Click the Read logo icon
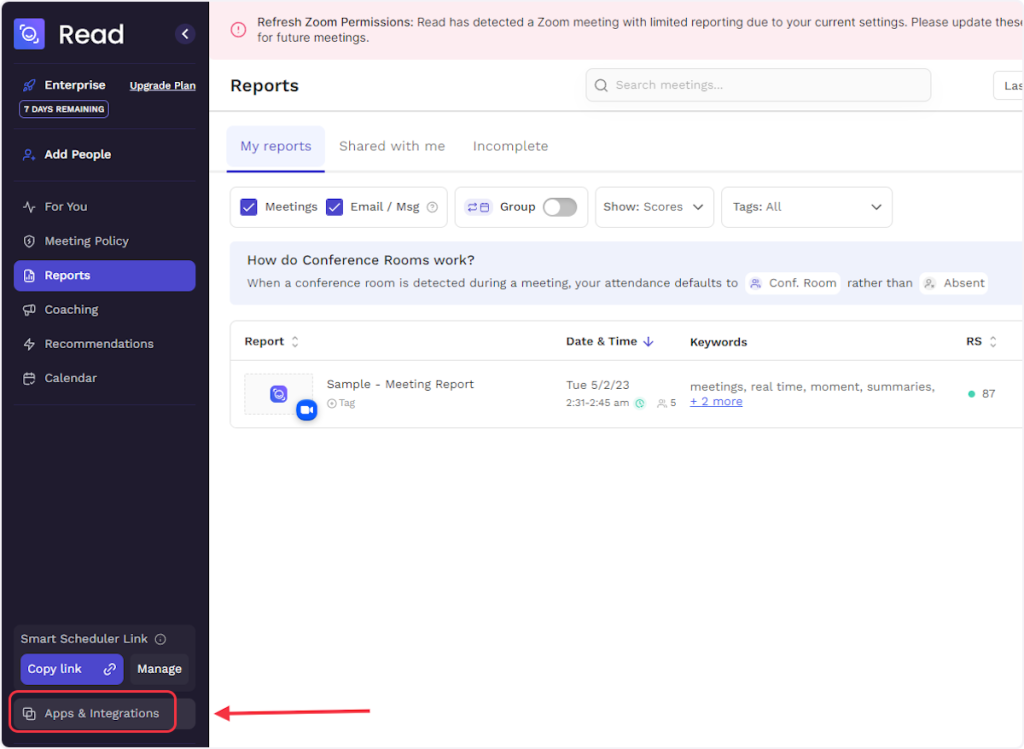The image size is (1024, 749). (30, 34)
